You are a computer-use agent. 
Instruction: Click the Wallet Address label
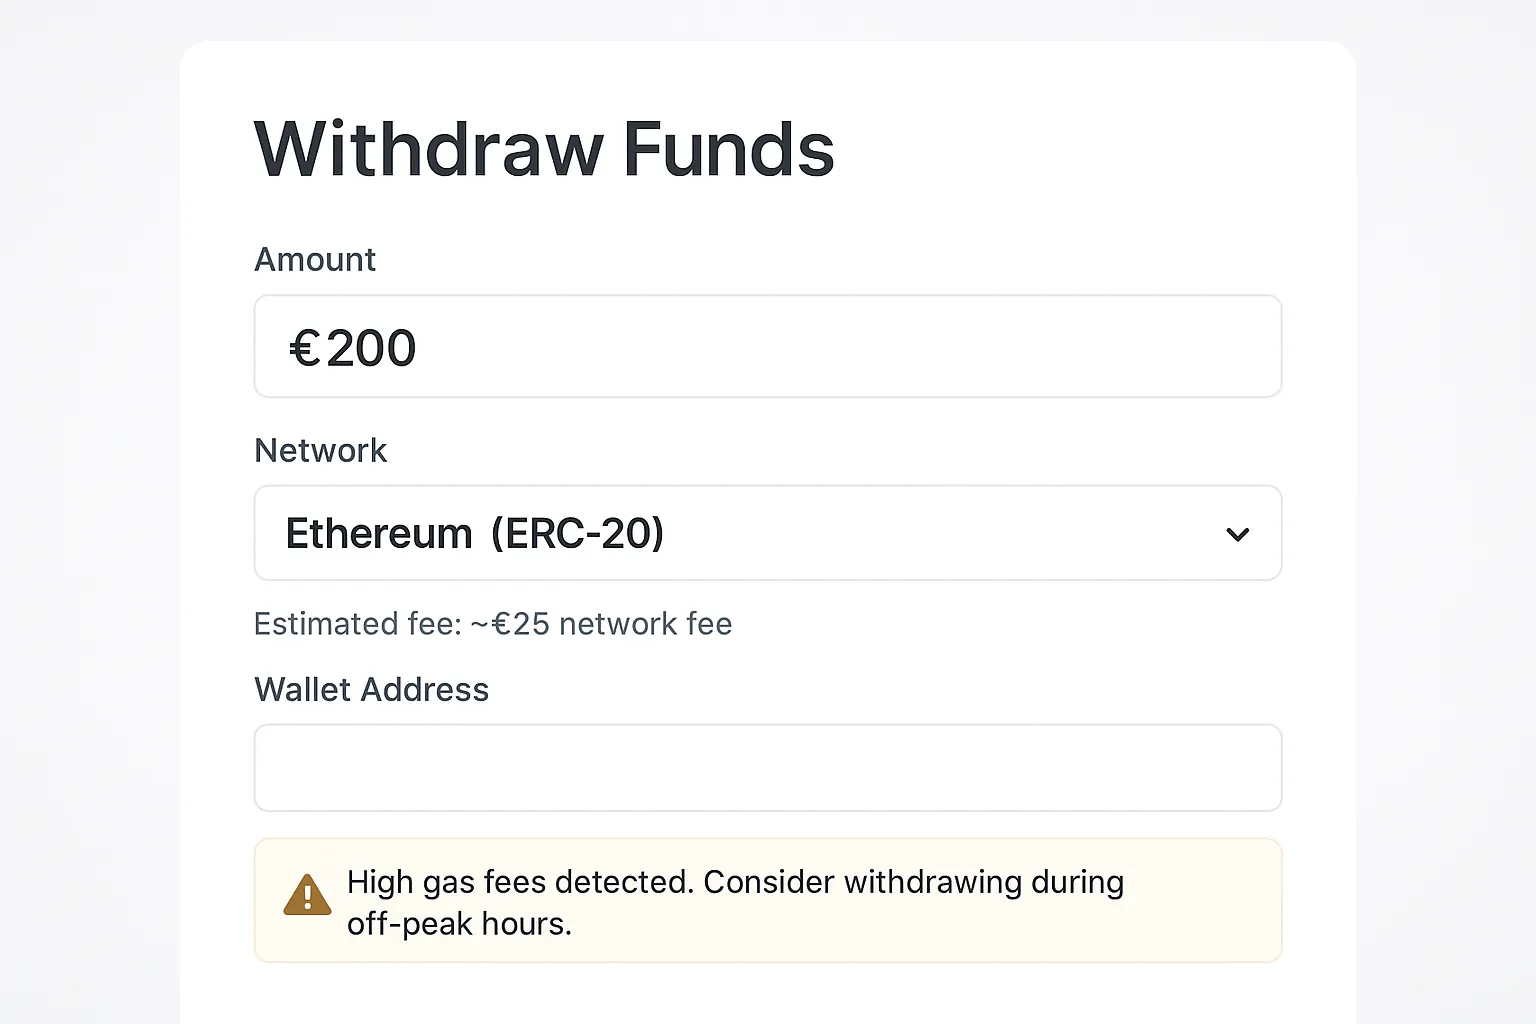click(x=371, y=689)
